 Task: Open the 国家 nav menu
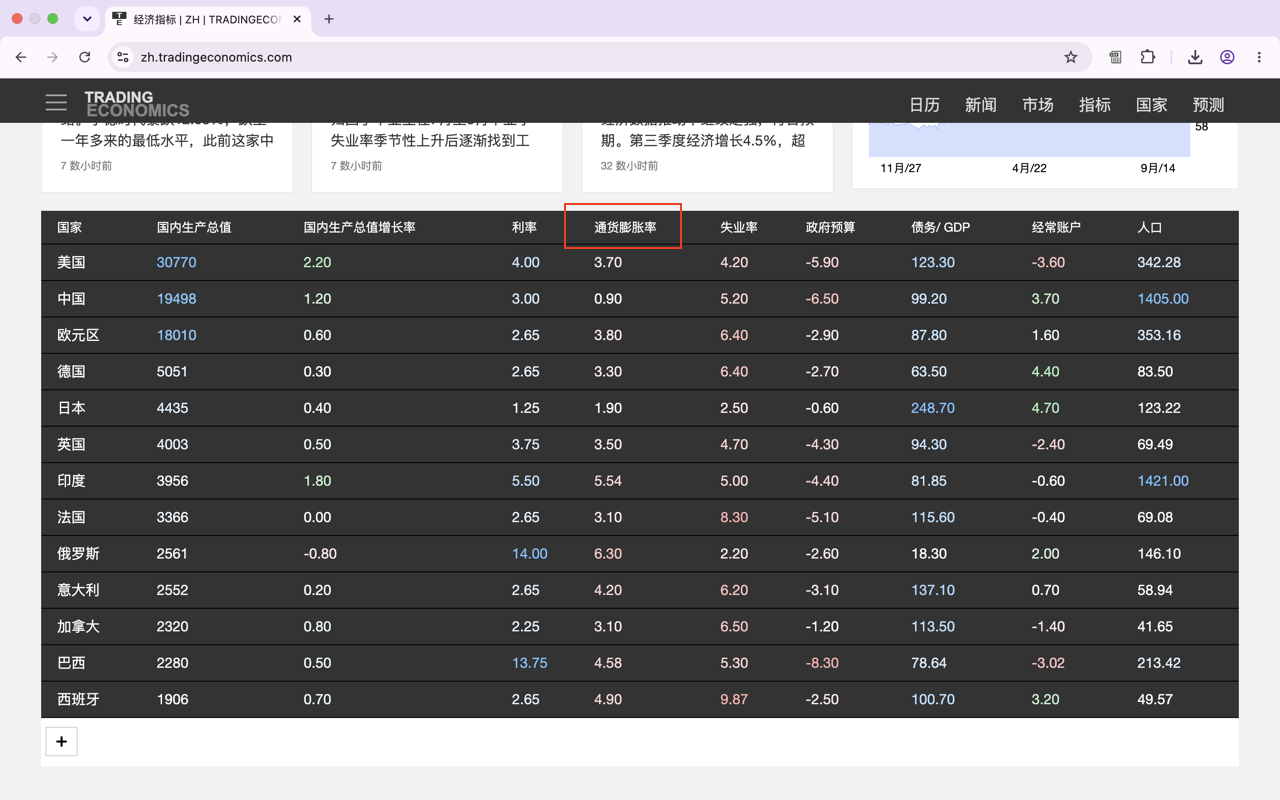tap(1152, 105)
